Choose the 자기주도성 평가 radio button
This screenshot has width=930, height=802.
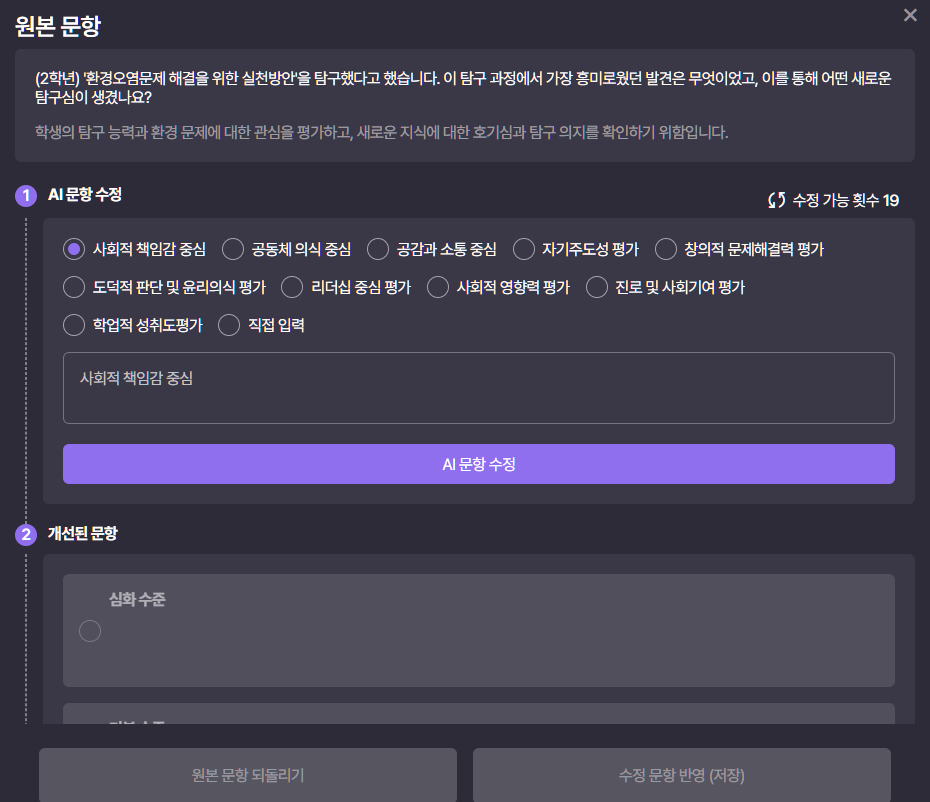click(523, 249)
